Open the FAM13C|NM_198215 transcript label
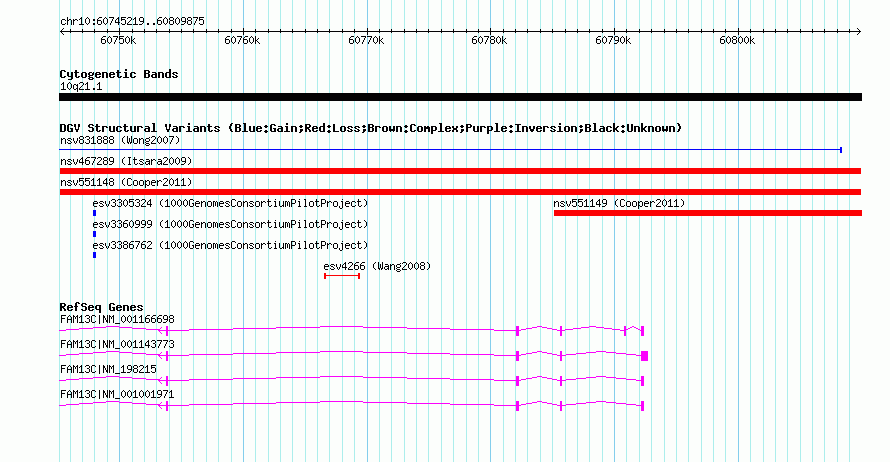The width and height of the screenshot is (890, 462). point(108,369)
